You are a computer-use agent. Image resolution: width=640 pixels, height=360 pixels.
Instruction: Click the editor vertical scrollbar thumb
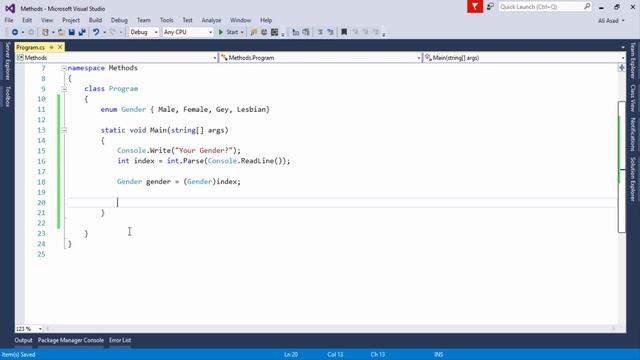pos(622,167)
